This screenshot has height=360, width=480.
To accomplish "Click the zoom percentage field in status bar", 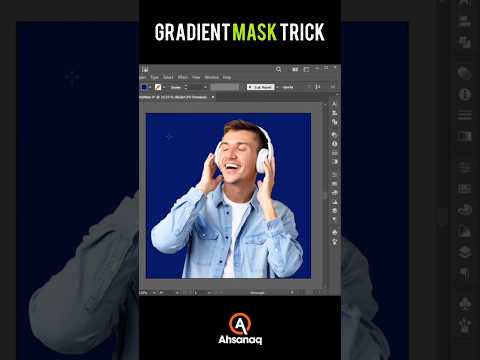I will 143,293.
